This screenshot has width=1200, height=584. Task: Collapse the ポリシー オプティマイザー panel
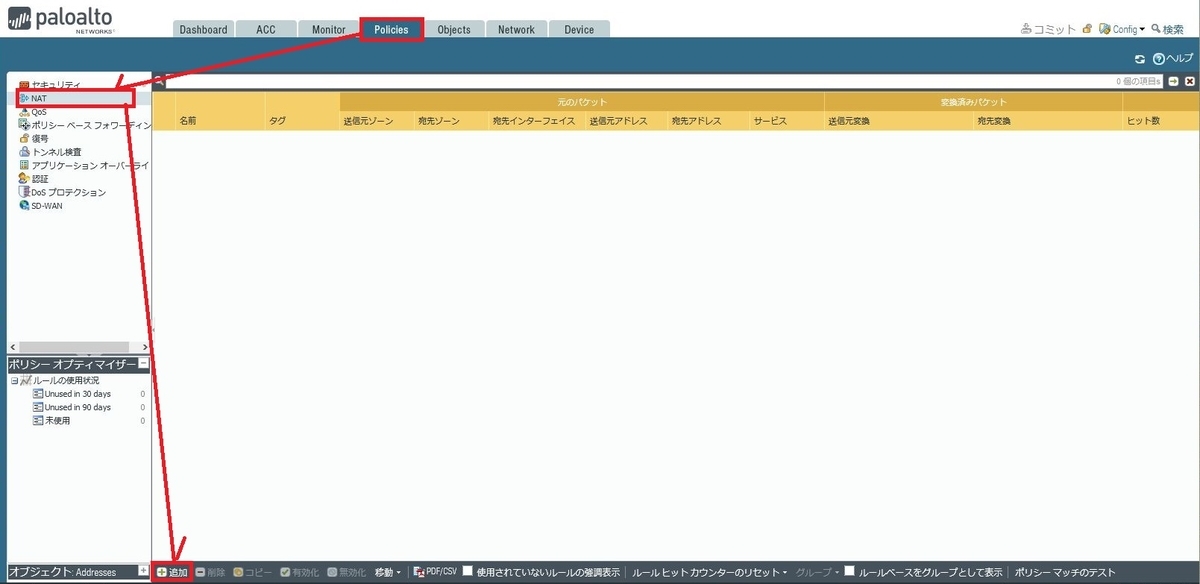coord(144,364)
